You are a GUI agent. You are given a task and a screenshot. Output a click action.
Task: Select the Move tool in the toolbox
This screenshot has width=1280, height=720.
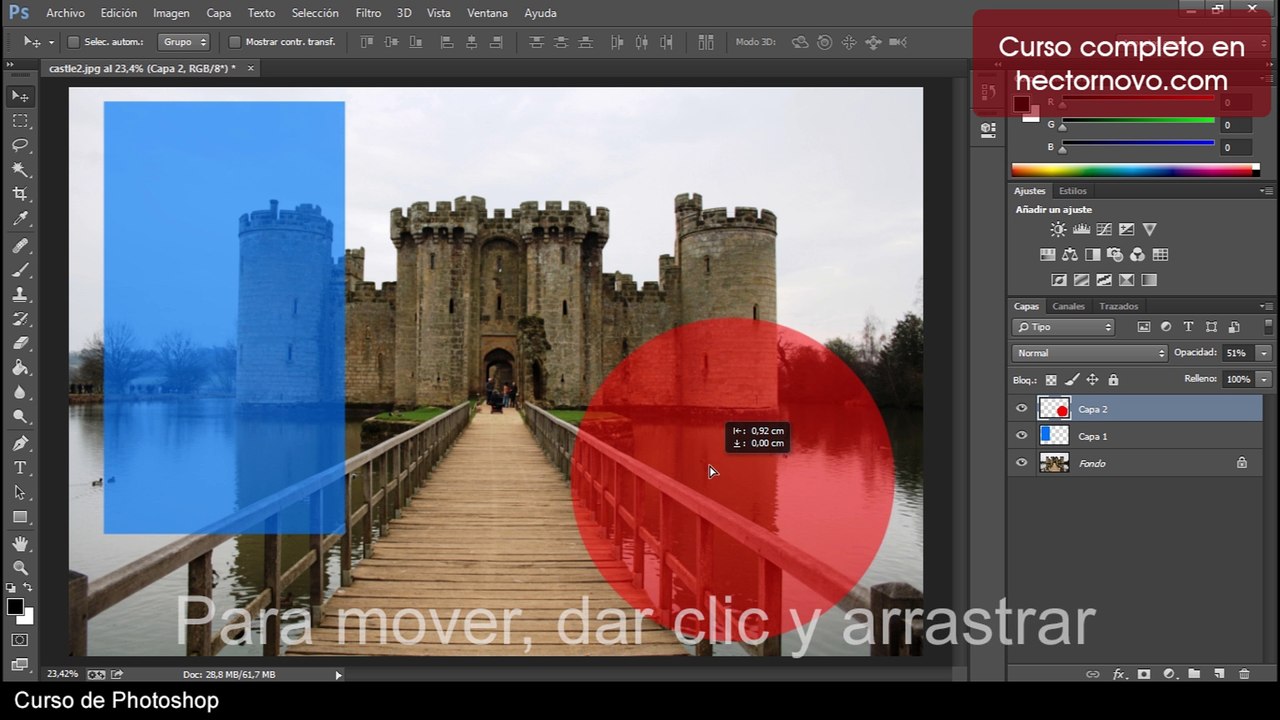click(20, 96)
